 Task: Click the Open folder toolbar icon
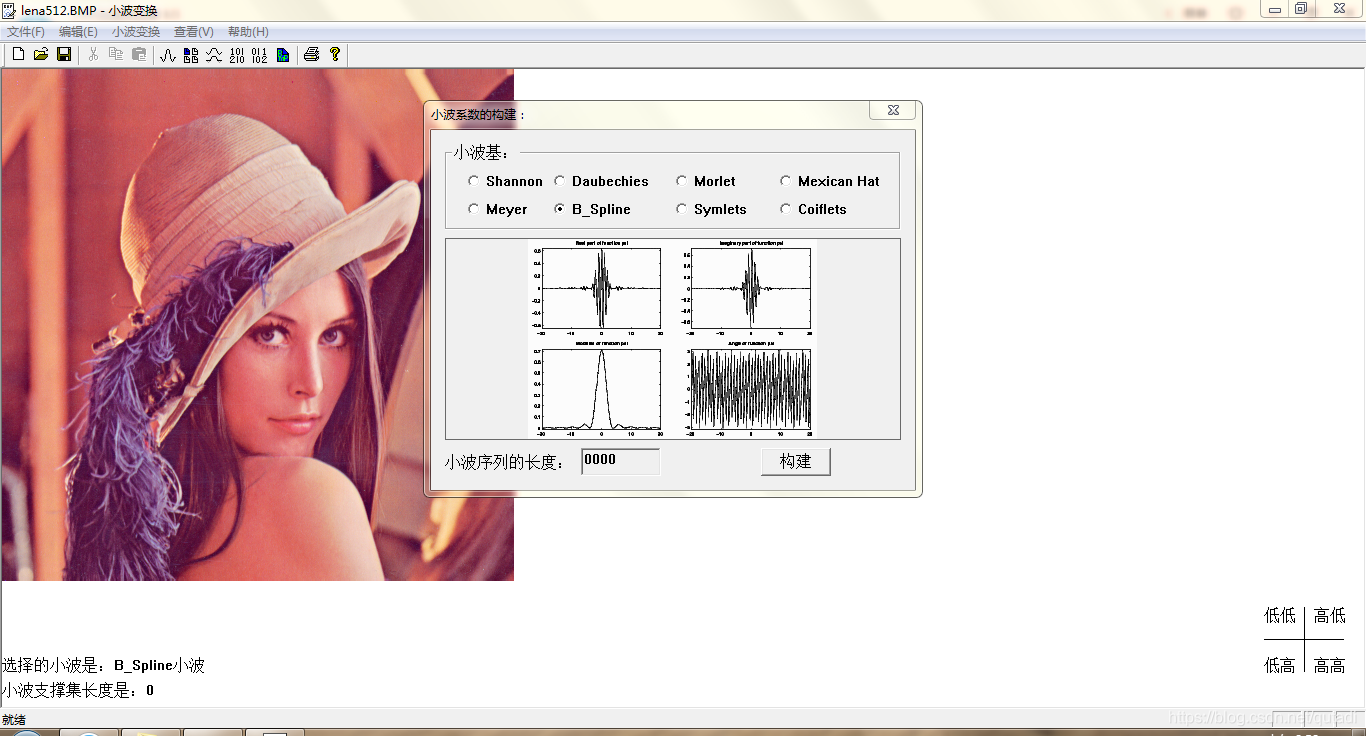[x=41, y=54]
